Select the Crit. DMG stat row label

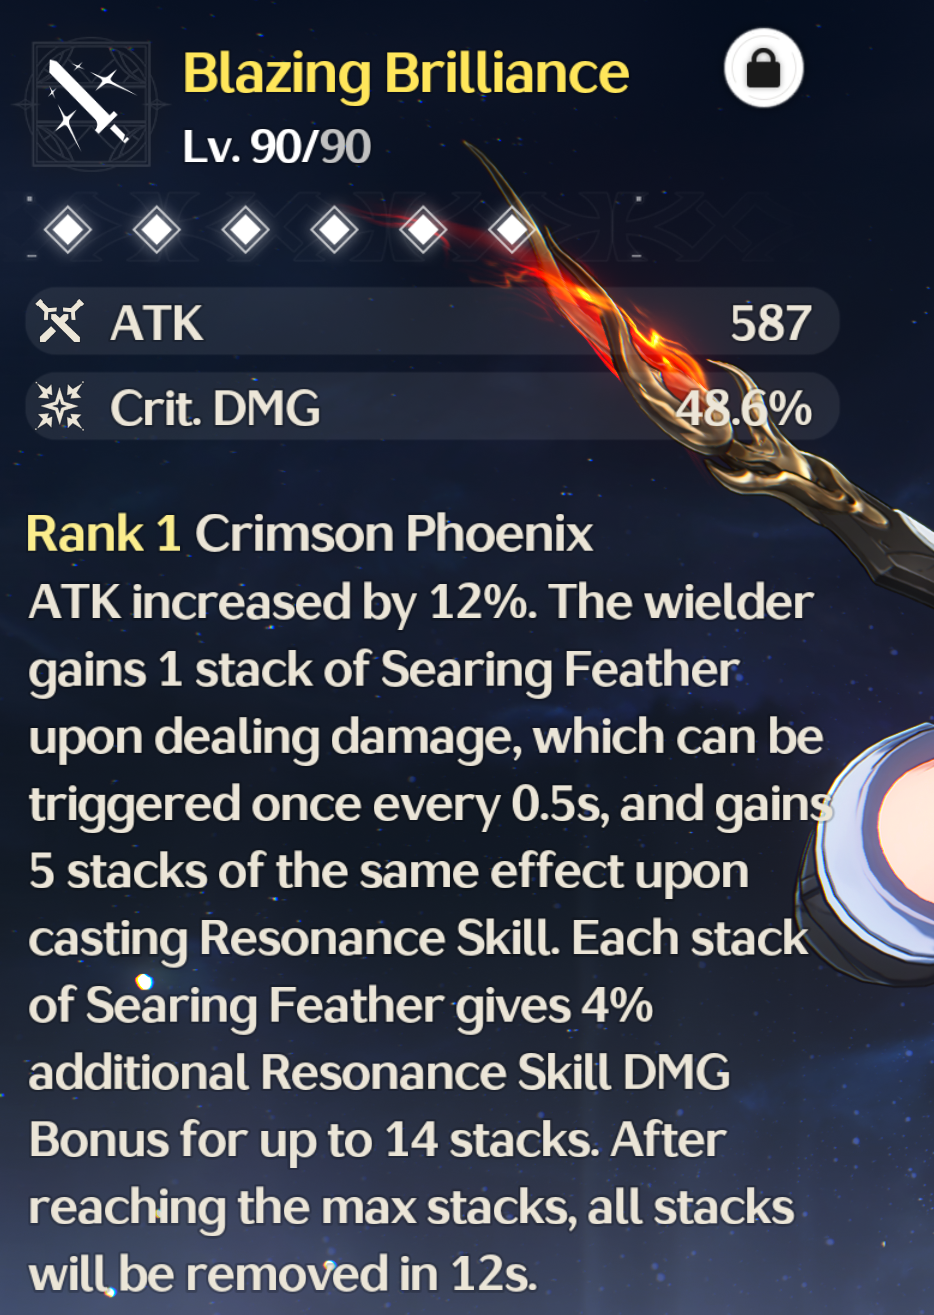[x=215, y=408]
